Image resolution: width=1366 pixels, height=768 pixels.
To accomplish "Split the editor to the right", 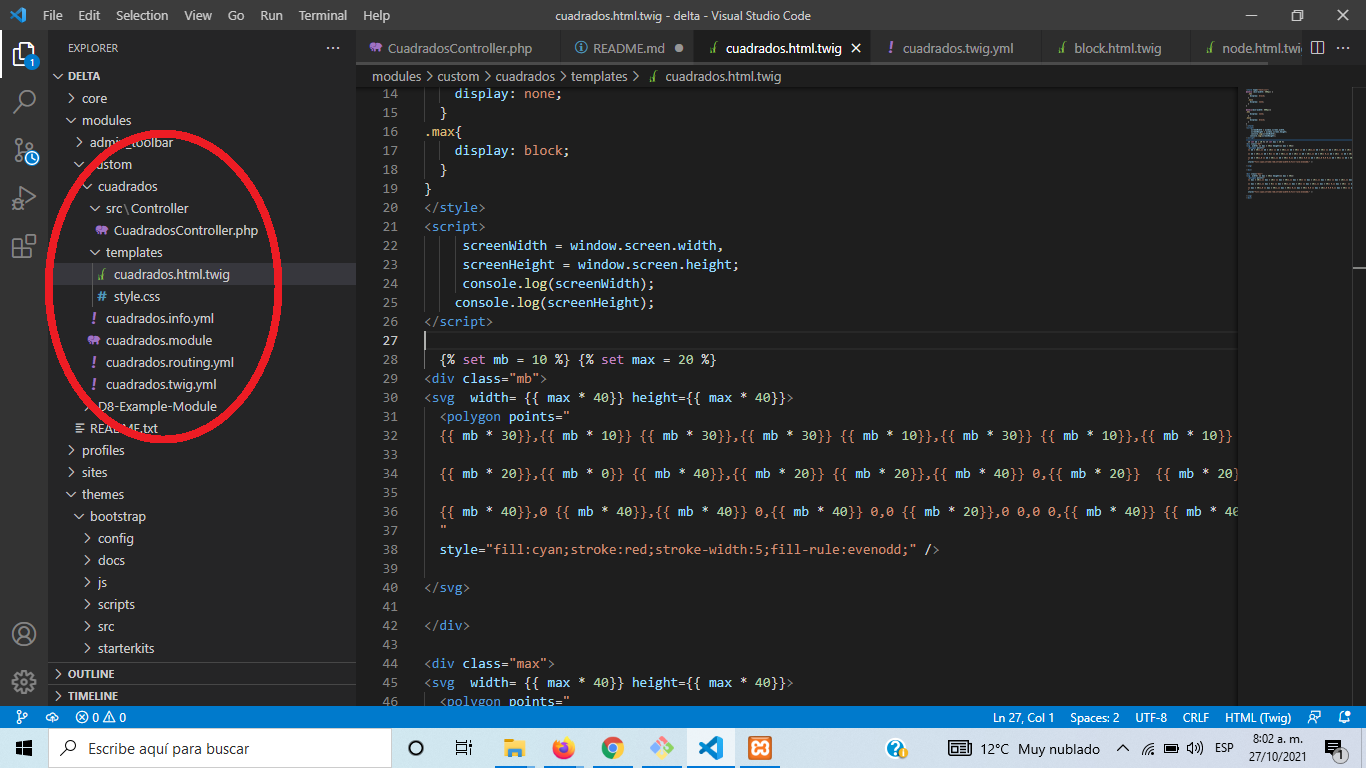I will coord(1318,48).
